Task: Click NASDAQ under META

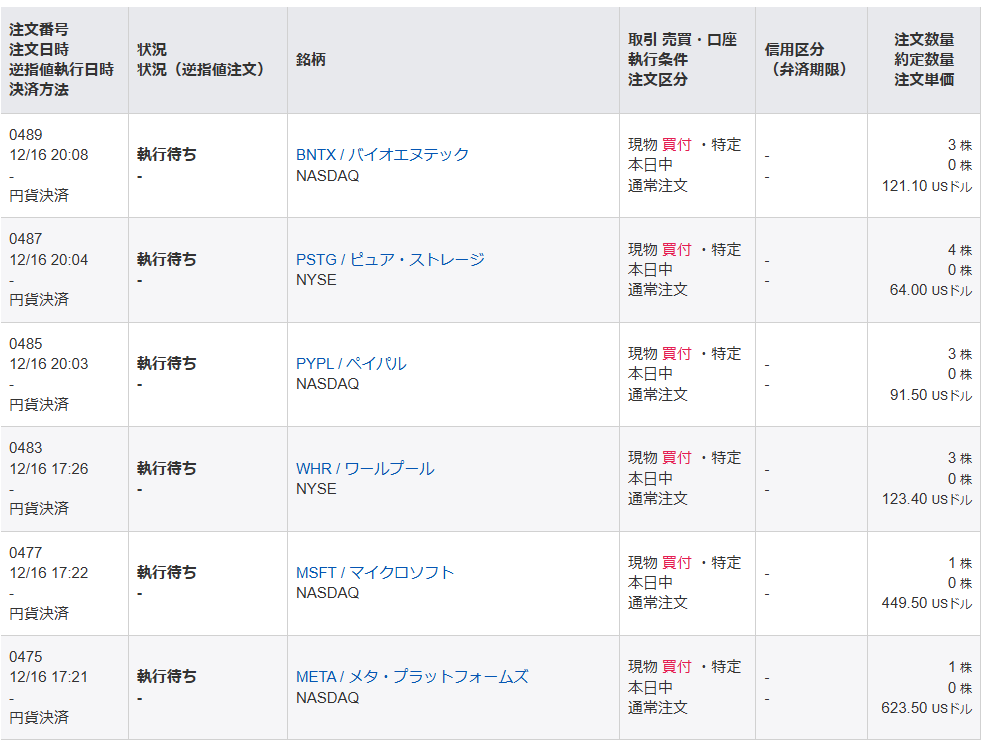Action: [x=327, y=698]
